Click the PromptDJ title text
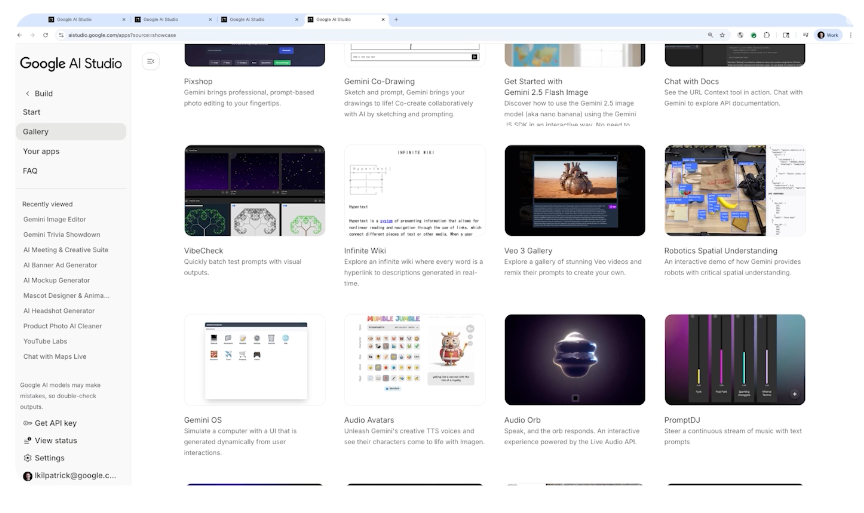The image size is (864, 513). [682, 420]
